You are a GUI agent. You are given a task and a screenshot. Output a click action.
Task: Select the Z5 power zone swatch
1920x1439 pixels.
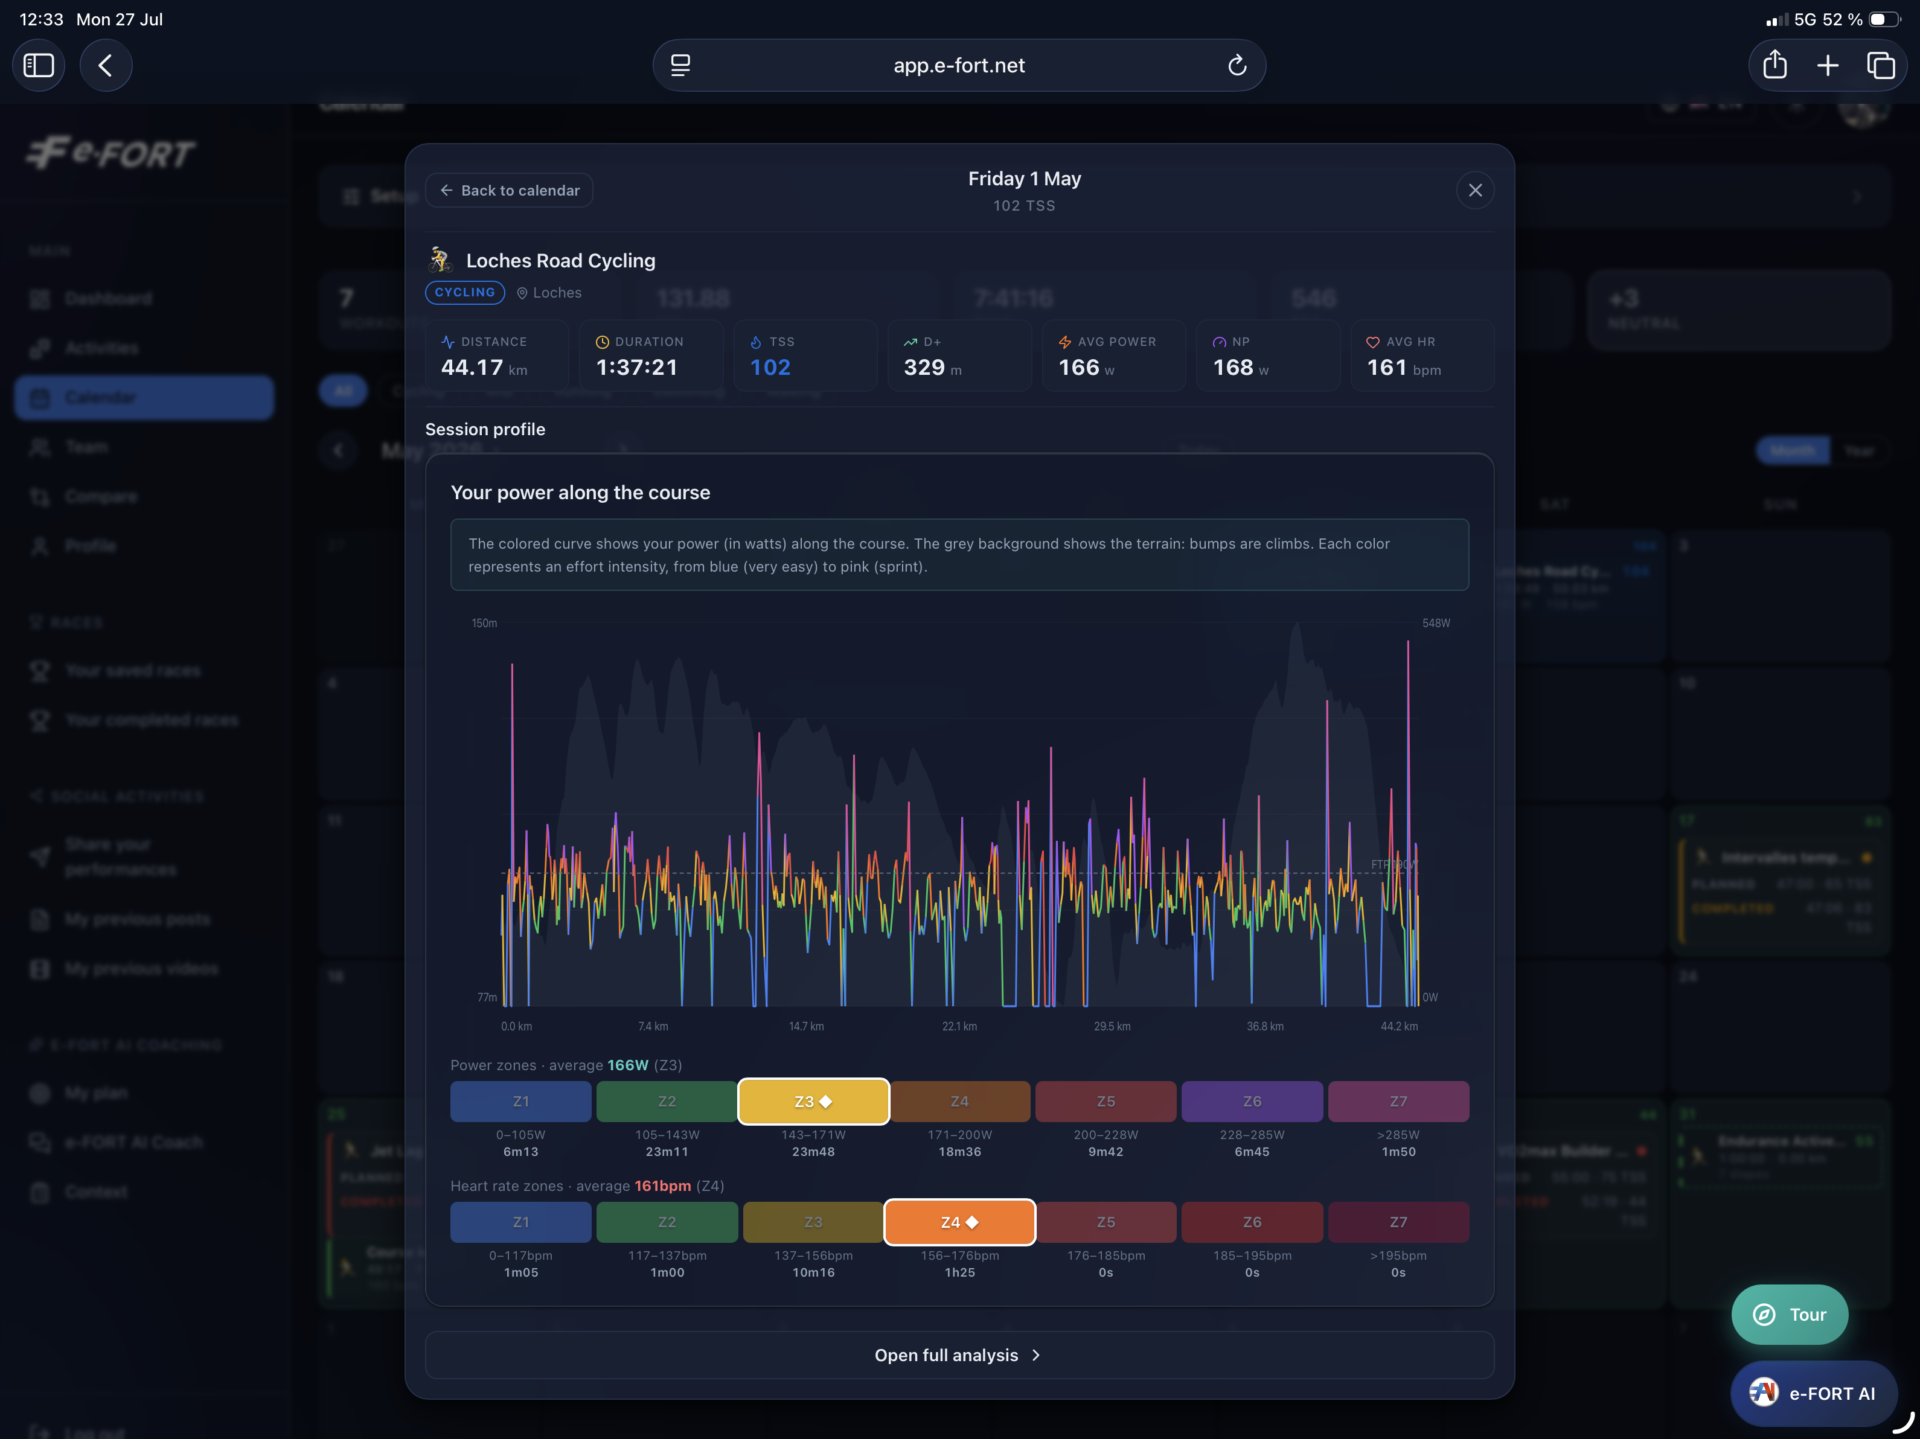(x=1106, y=1101)
